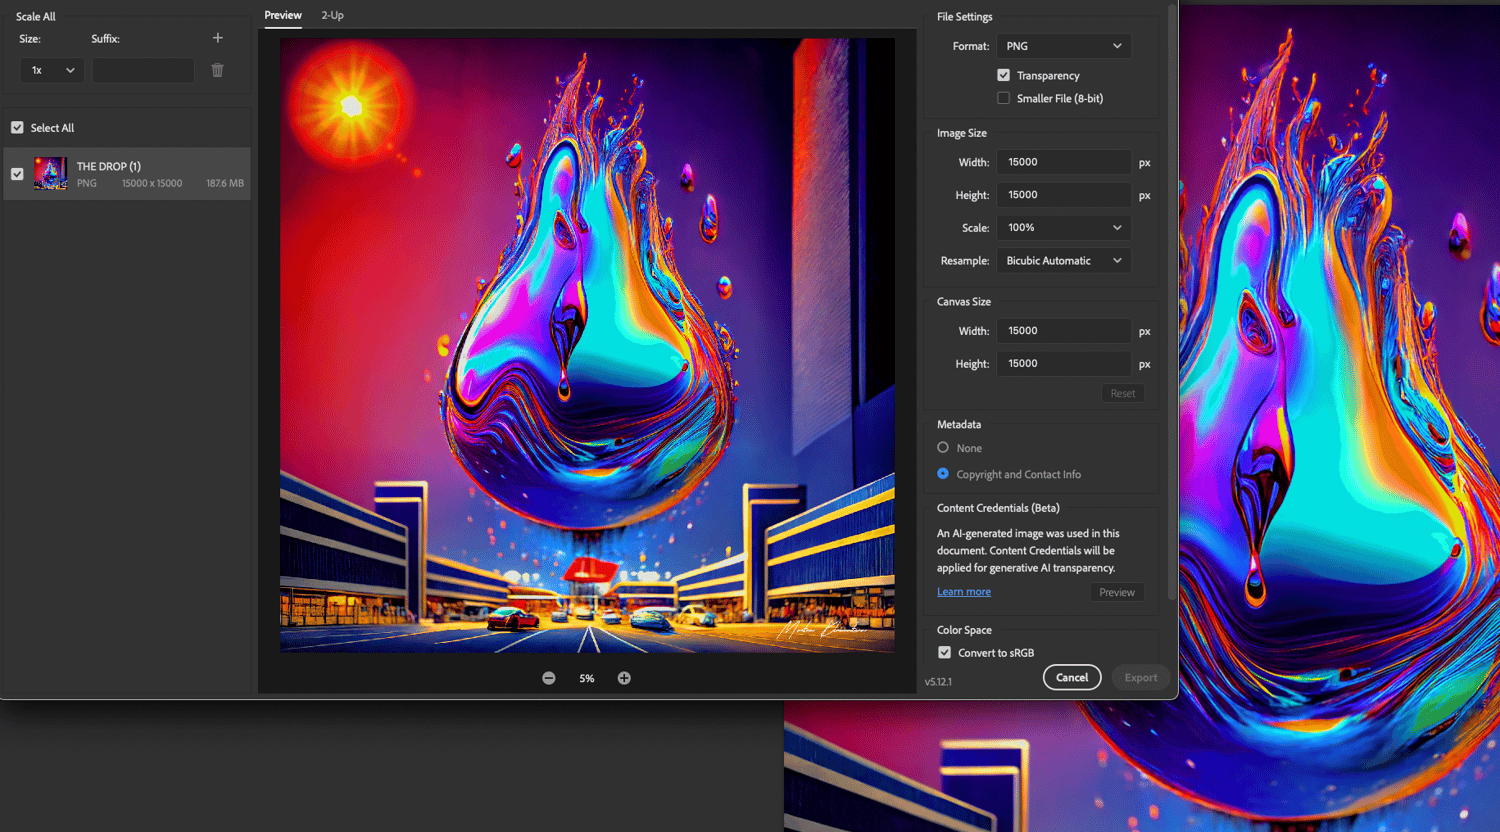Click the Canvas Size Height field
This screenshot has height=832, width=1500.
(x=1064, y=364)
